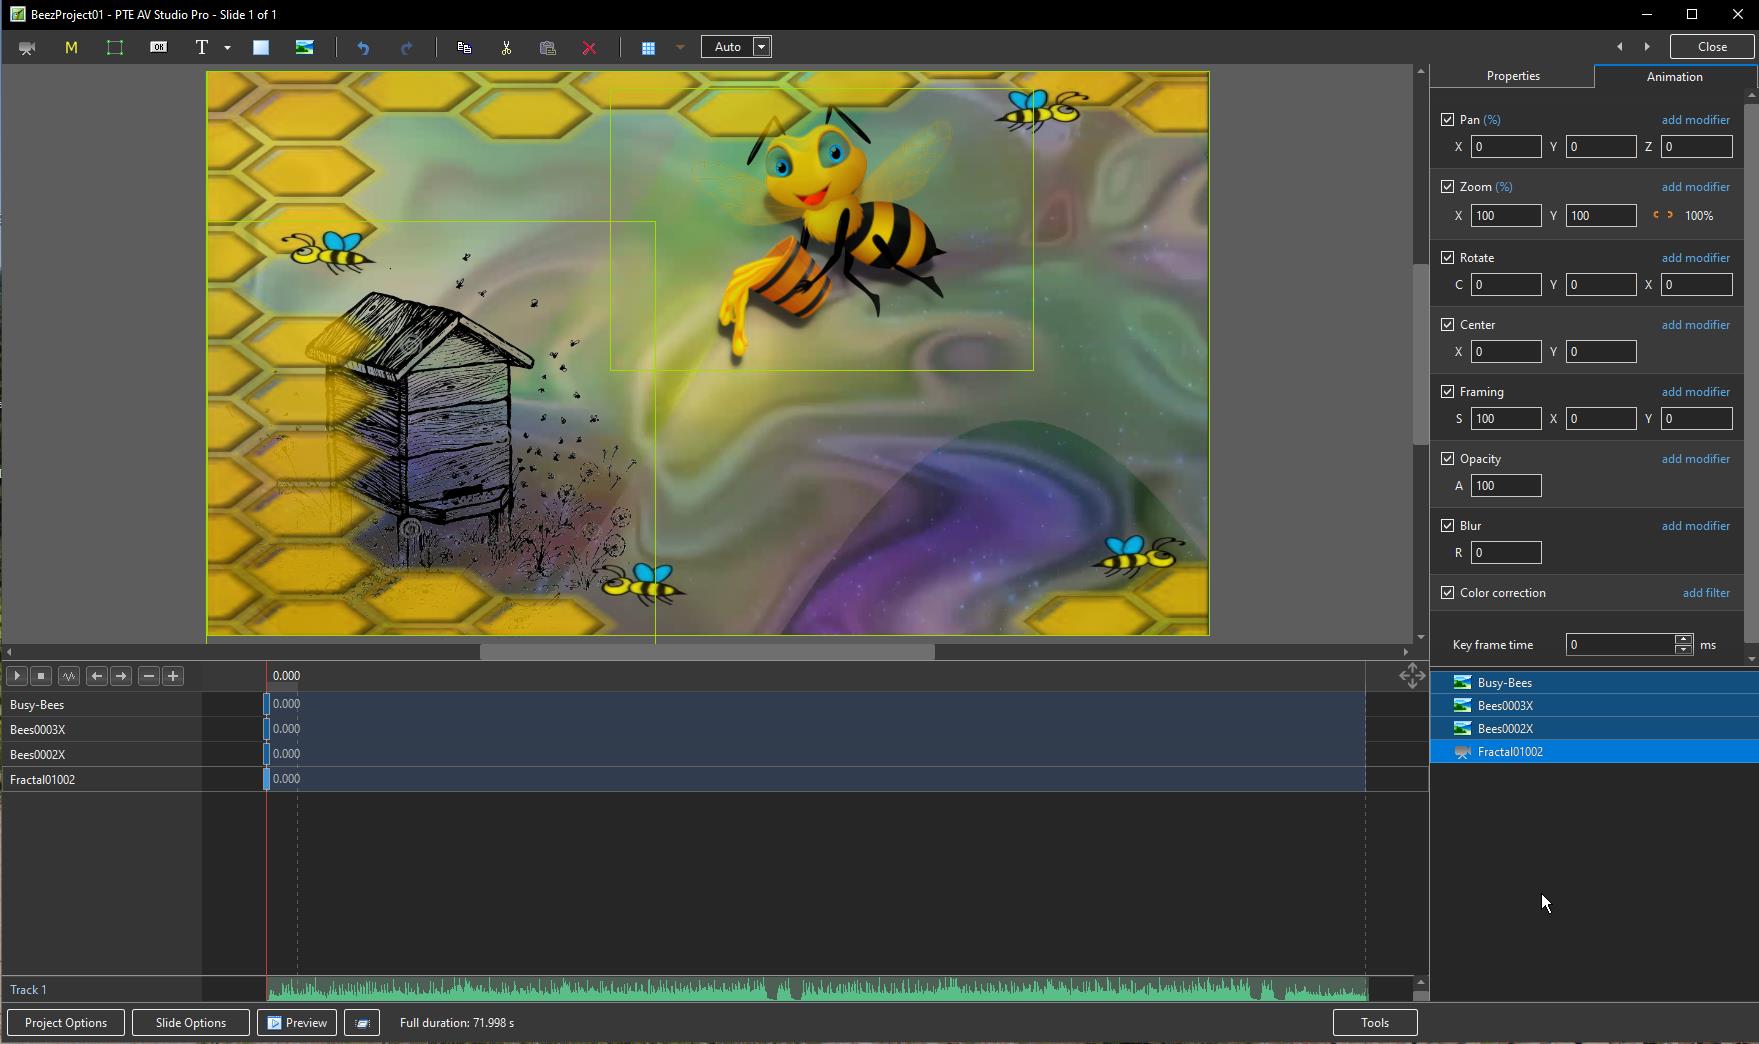Toggle the Opacity checkbox

pos(1447,459)
